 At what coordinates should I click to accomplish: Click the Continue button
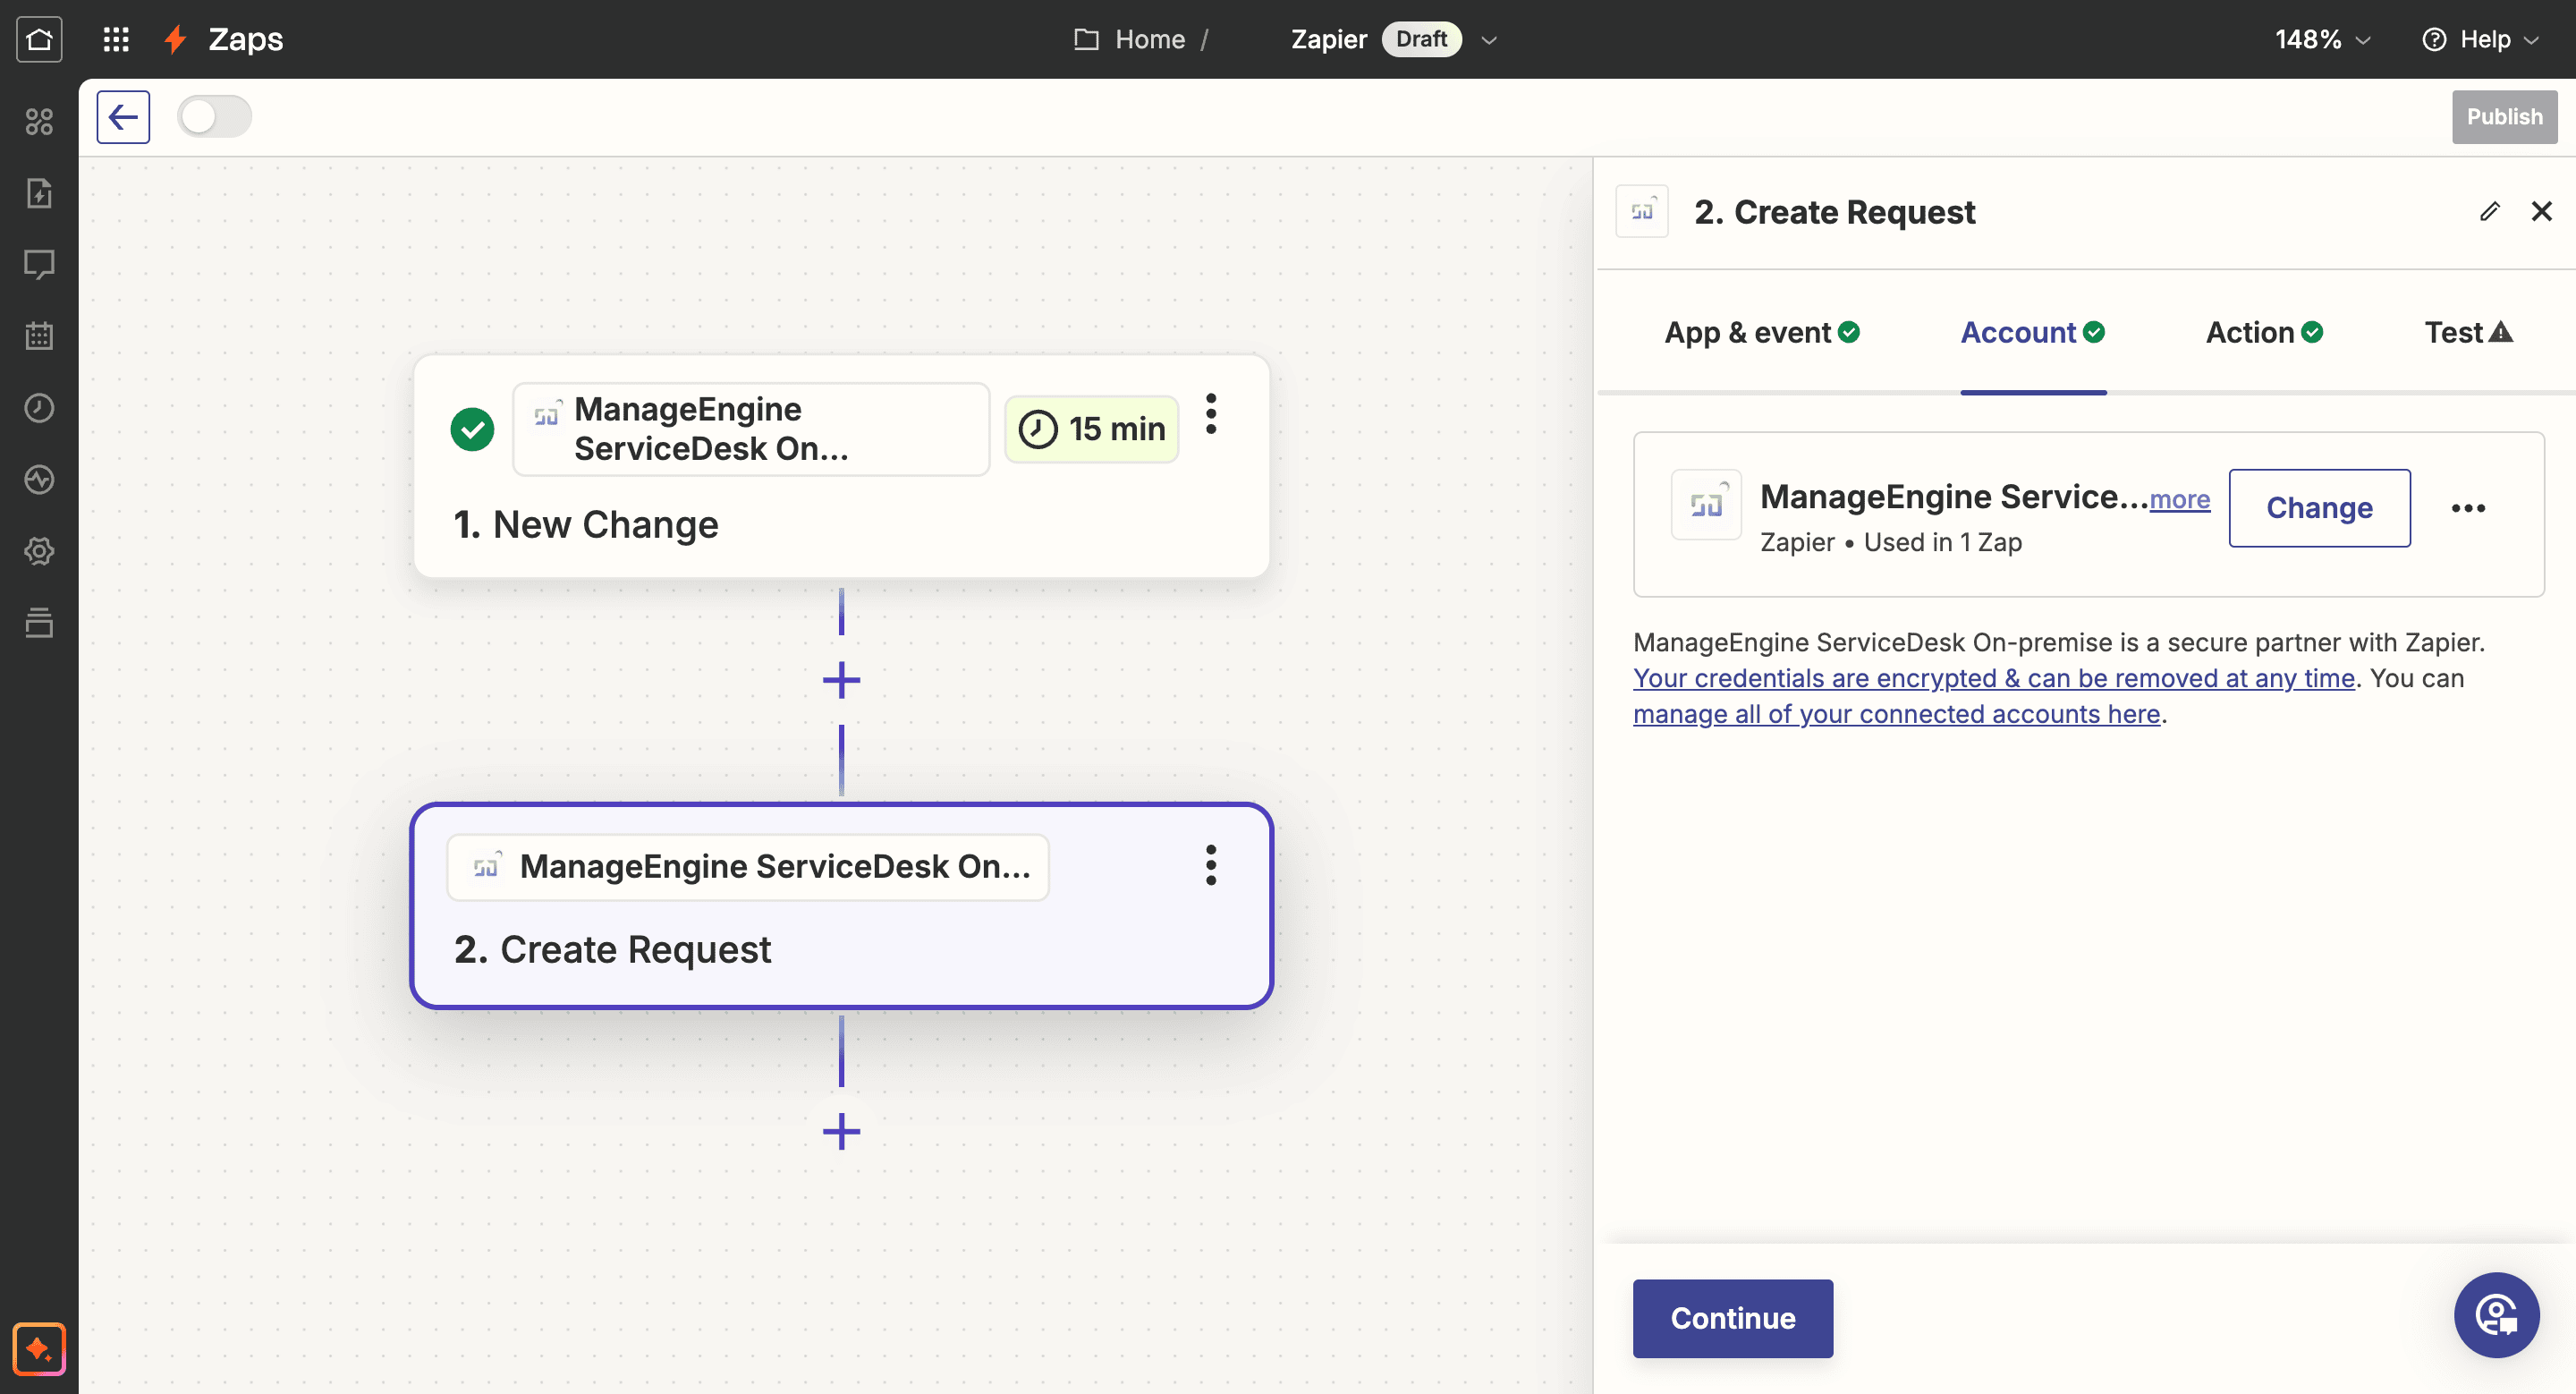pos(1733,1318)
